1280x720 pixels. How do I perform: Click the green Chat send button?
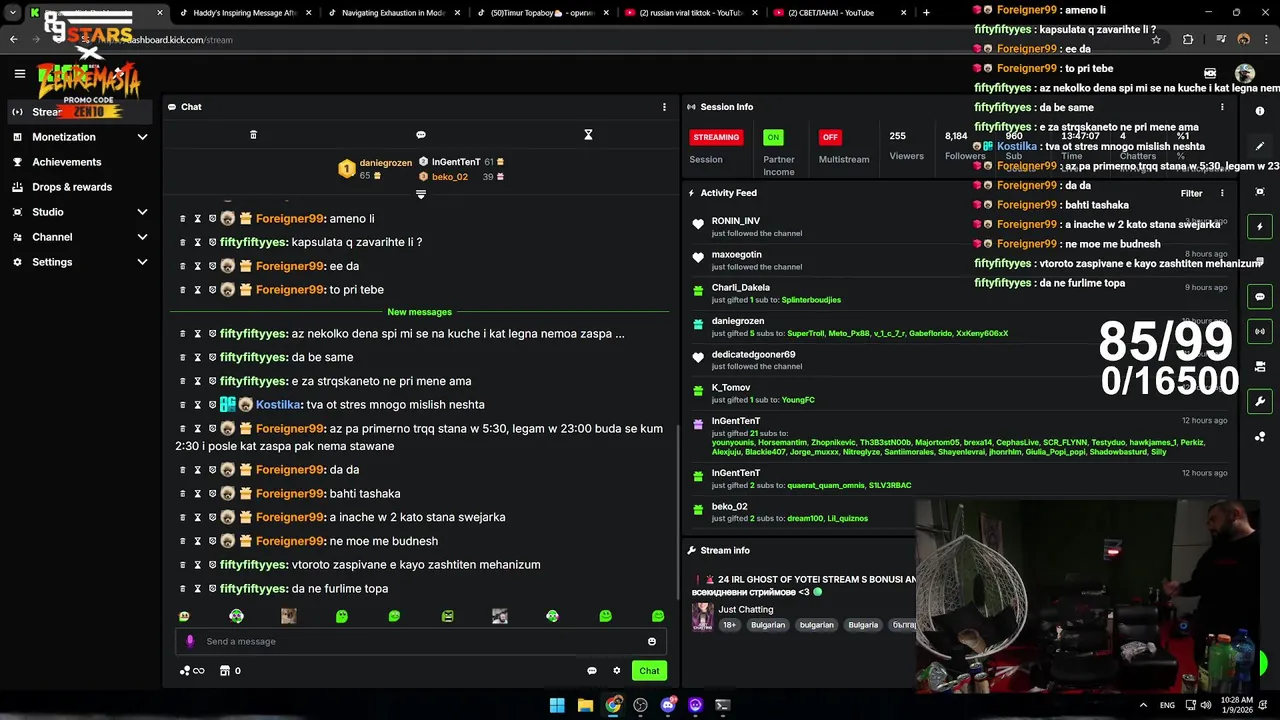click(x=649, y=671)
